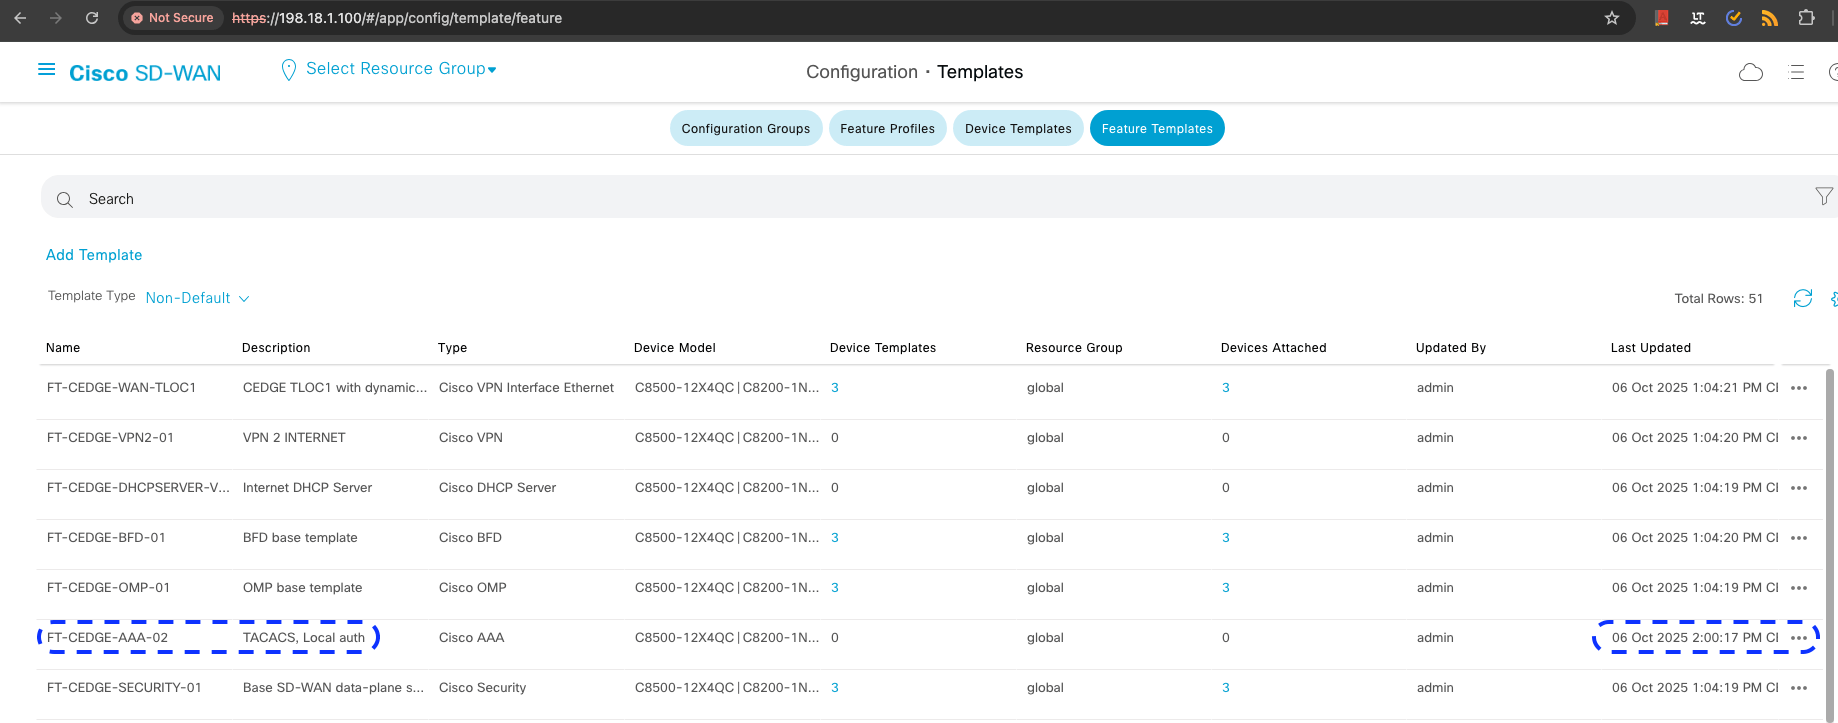Screen dimensions: 1838x723
Task: Click the Add Template link
Action: coord(94,255)
